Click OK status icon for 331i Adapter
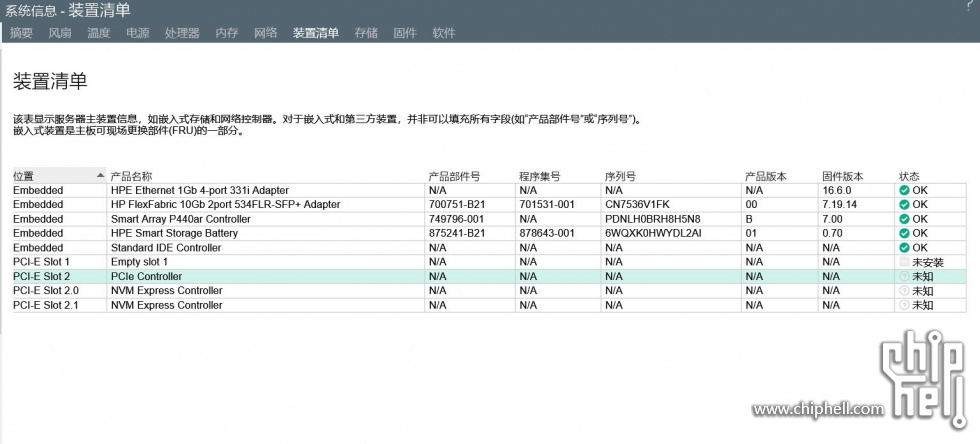The image size is (980, 444). pos(904,189)
